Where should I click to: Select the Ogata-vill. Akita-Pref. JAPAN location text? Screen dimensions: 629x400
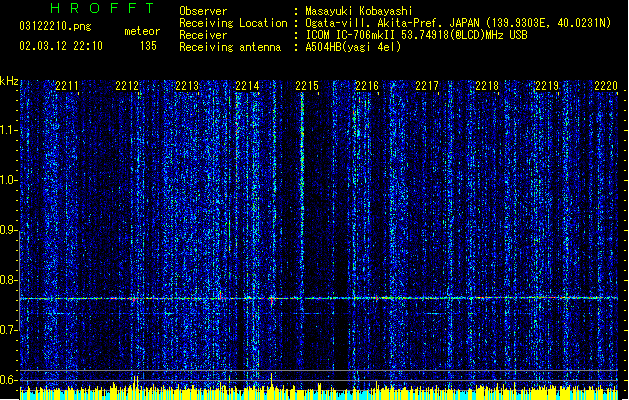point(458,23)
